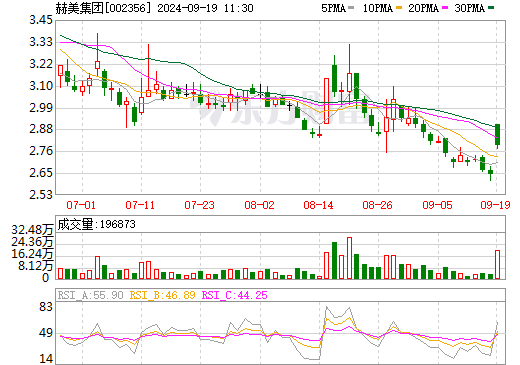Viewport: 520px width, 365px height.
Task: Click the last green candlestick on 09-19
Action: (497, 135)
